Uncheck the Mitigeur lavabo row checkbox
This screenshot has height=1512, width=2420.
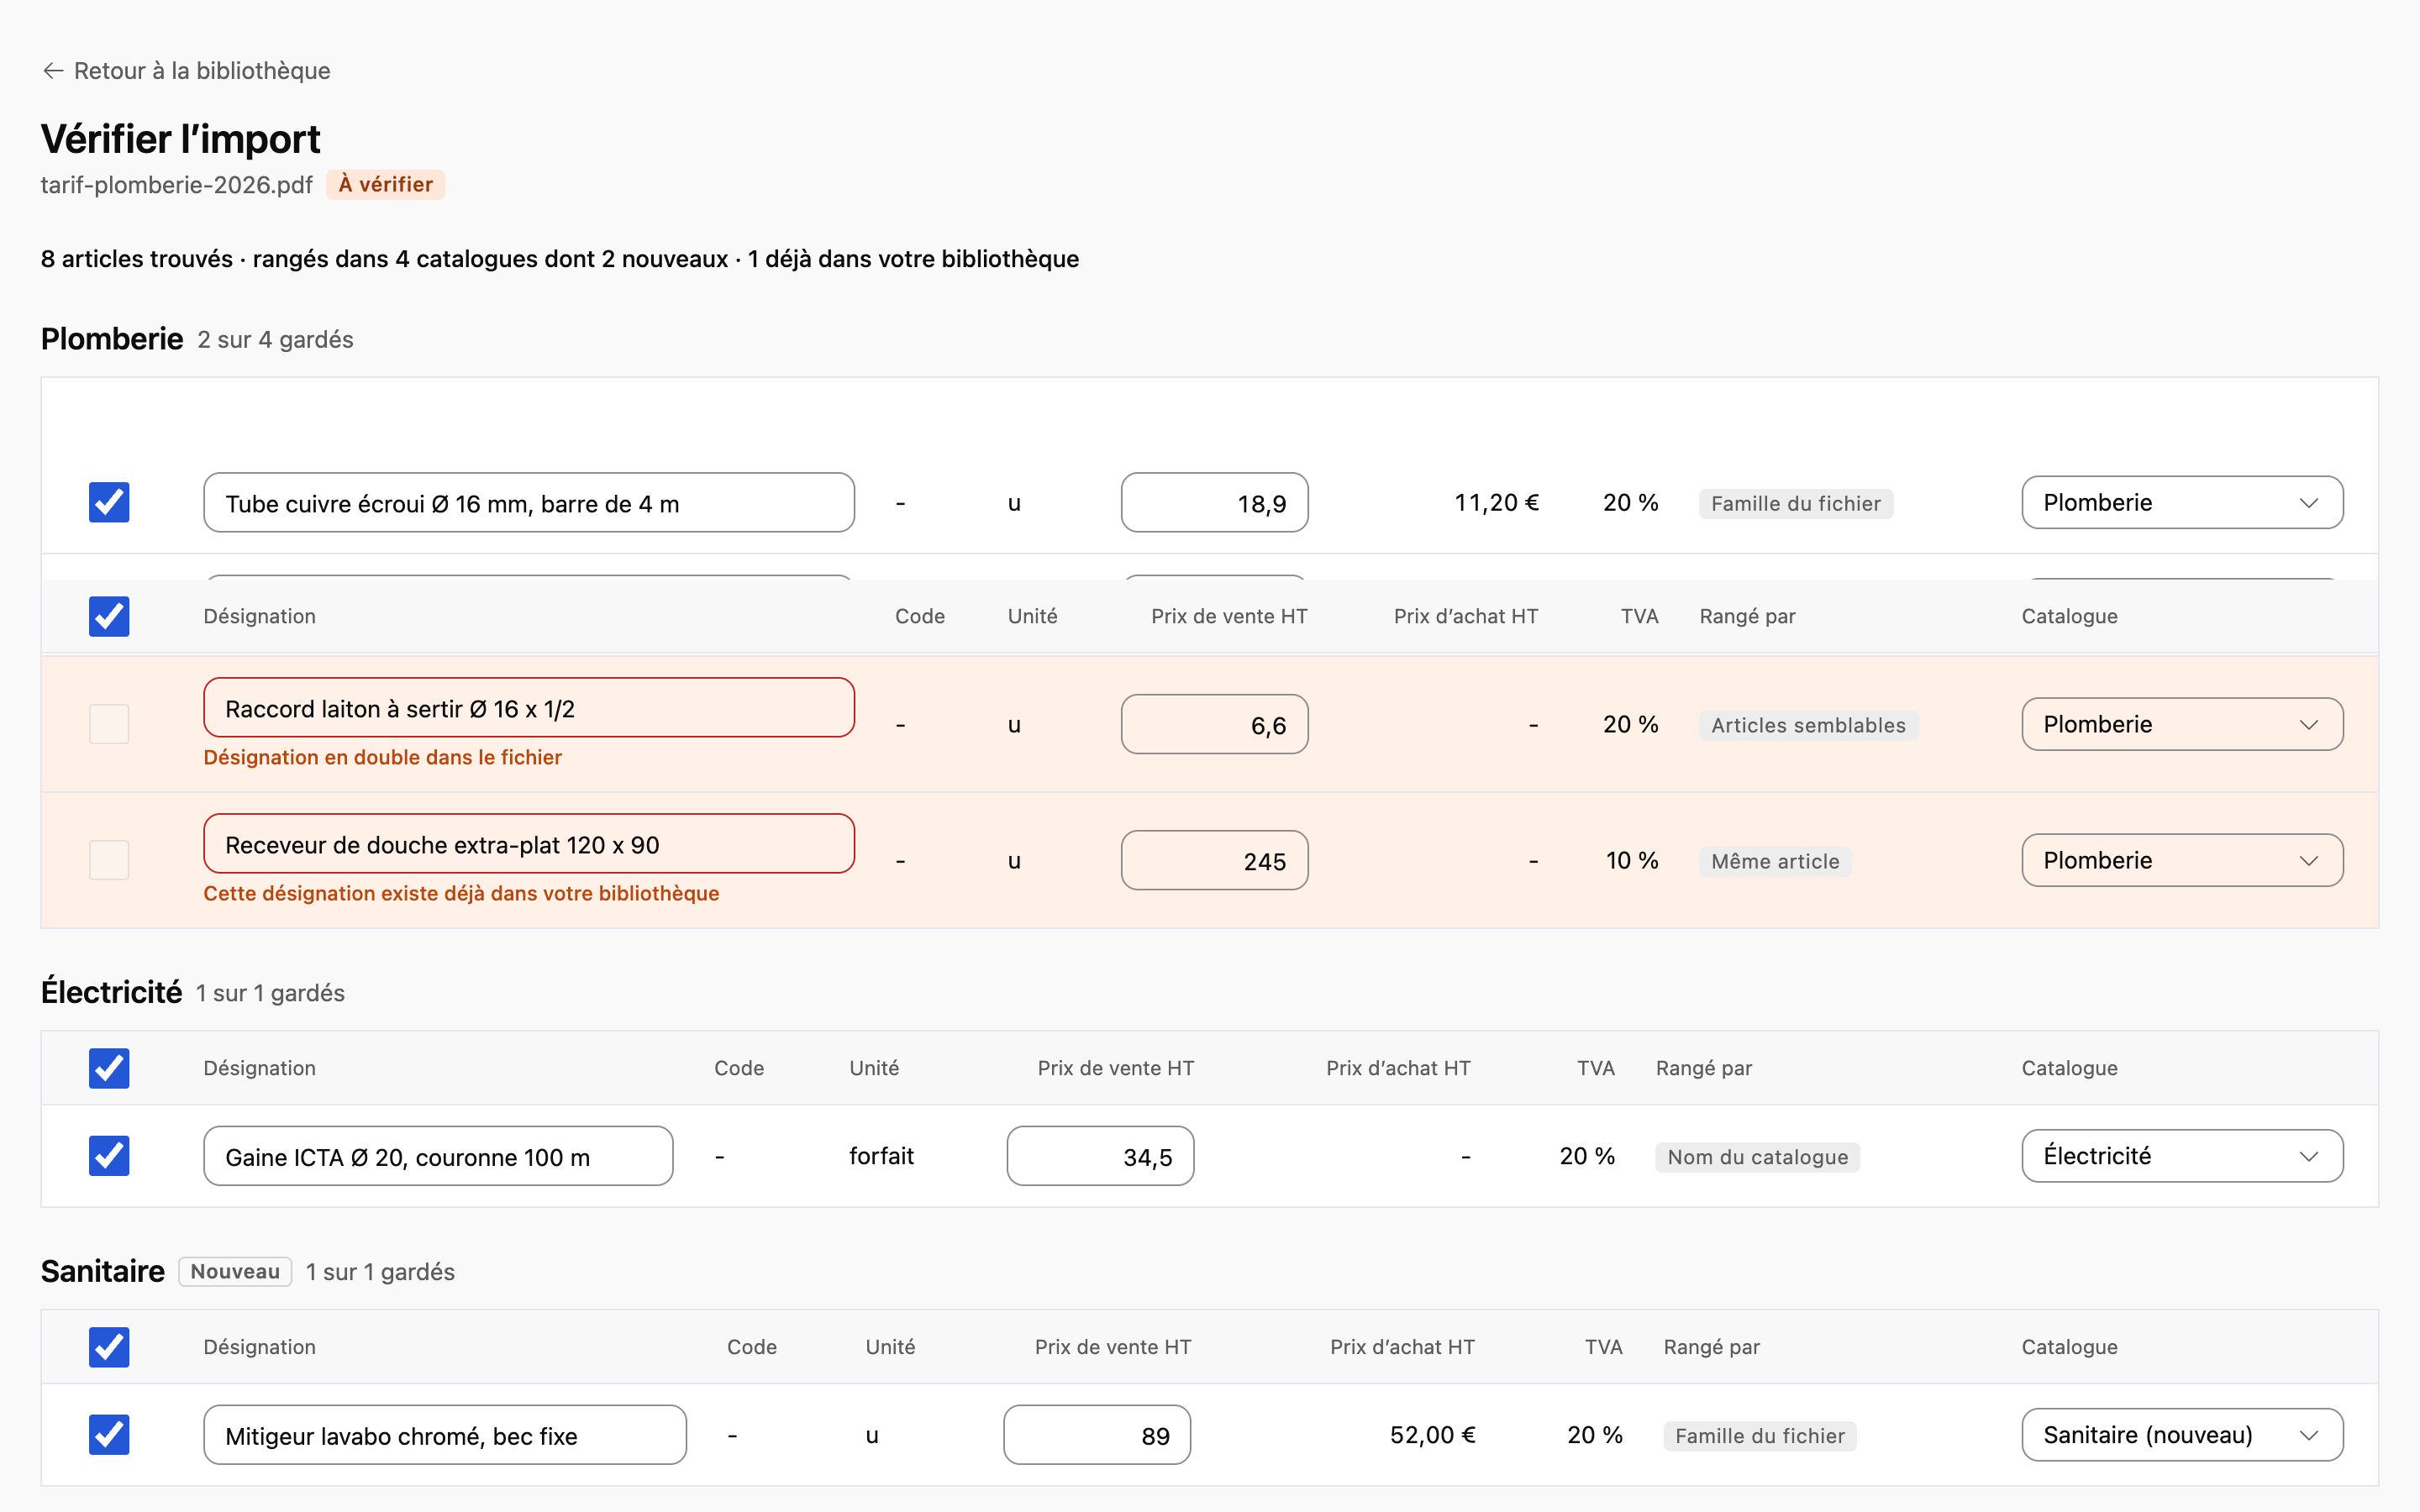pos(109,1435)
